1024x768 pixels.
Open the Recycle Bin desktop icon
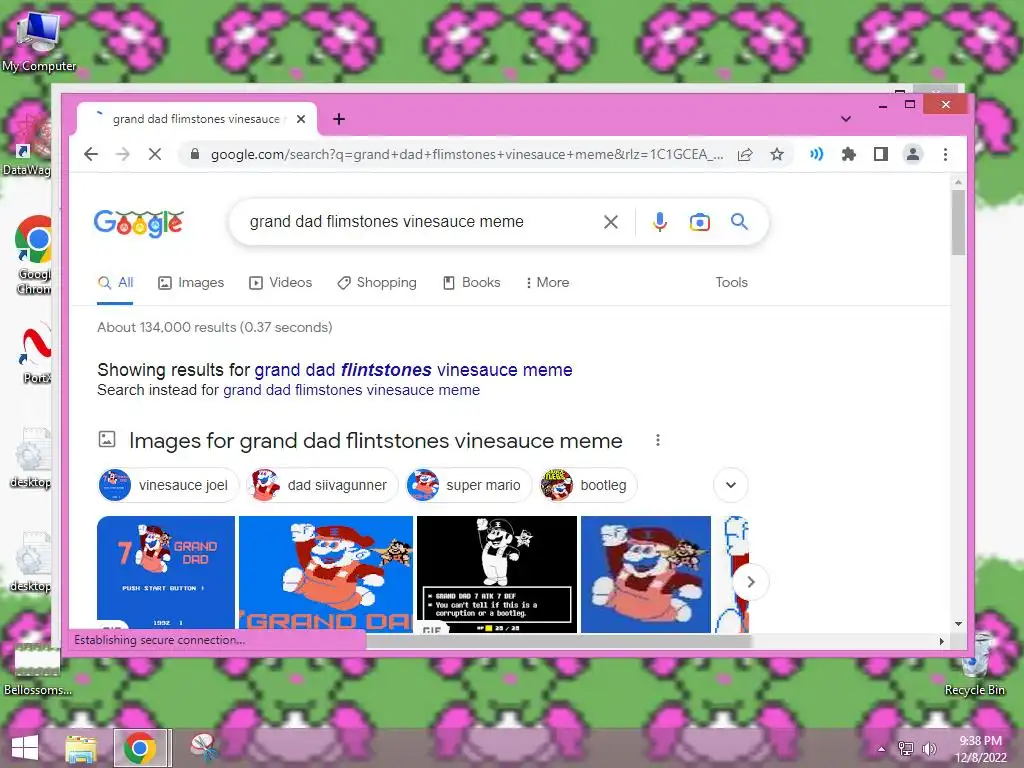(x=975, y=664)
